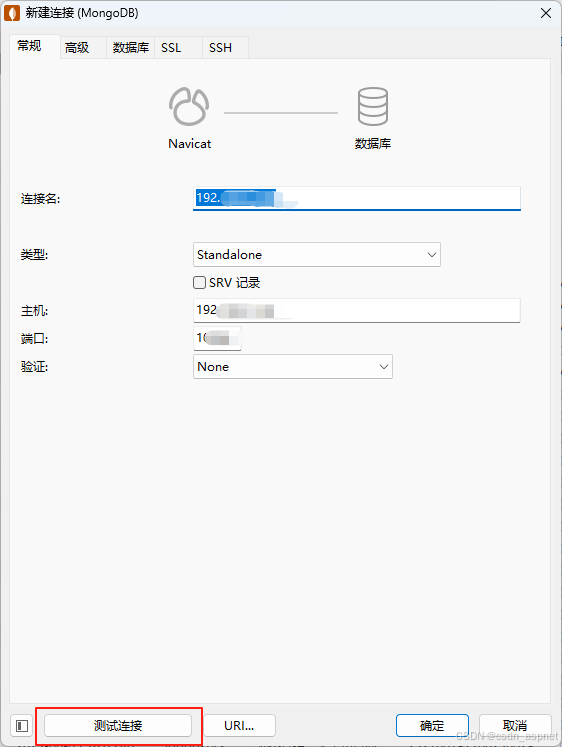The image size is (562, 747).
Task: Click the 验证 label
Action: click(34, 367)
